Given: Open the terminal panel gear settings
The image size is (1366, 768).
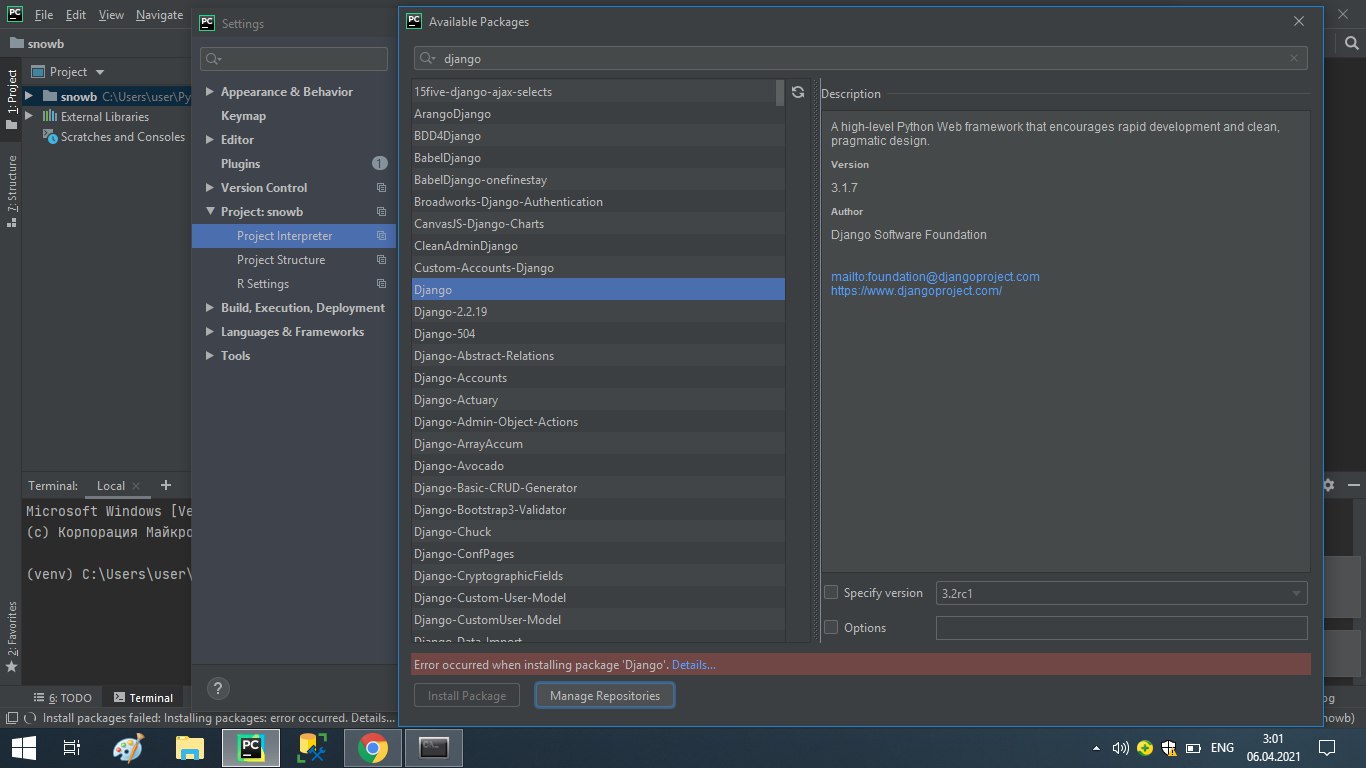Looking at the screenshot, I should (1328, 485).
